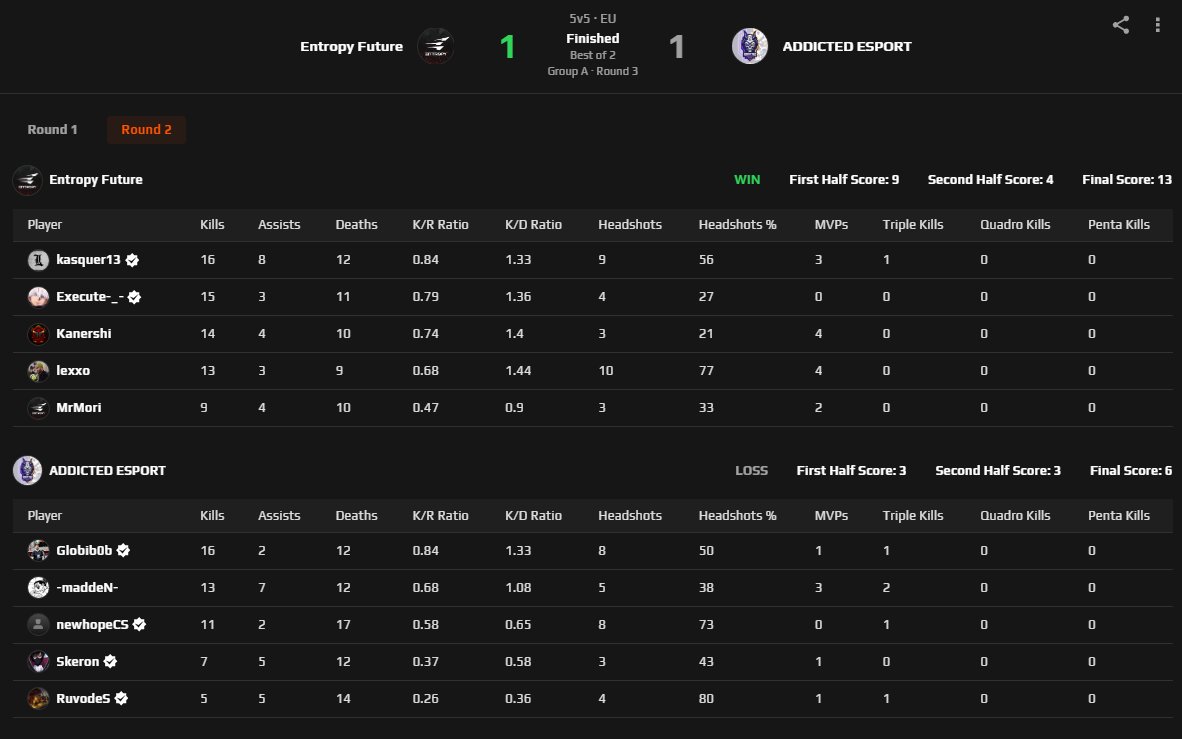Click Headshots % header in ADDICTED ESPORT table
This screenshot has width=1182, height=739.
(x=737, y=516)
